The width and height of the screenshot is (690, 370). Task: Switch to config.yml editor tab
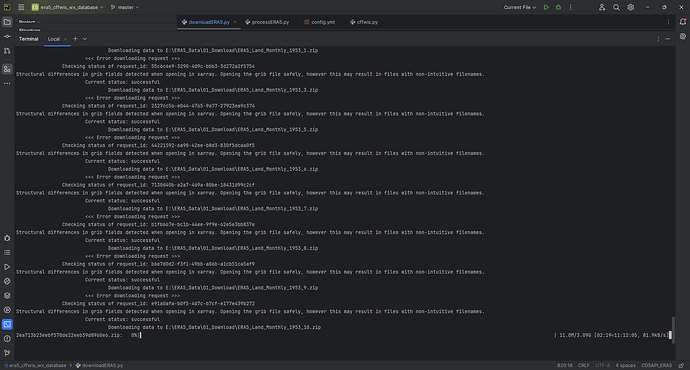coord(319,22)
